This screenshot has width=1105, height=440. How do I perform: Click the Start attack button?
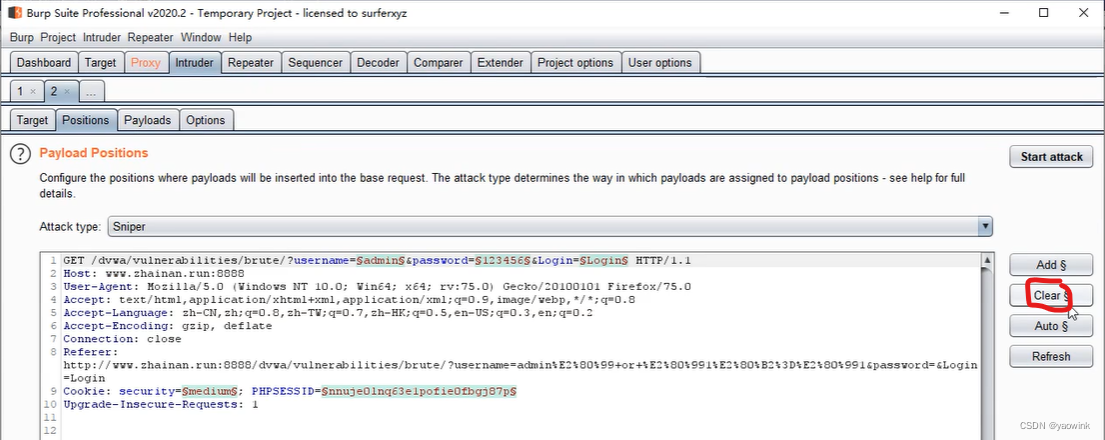(1051, 157)
